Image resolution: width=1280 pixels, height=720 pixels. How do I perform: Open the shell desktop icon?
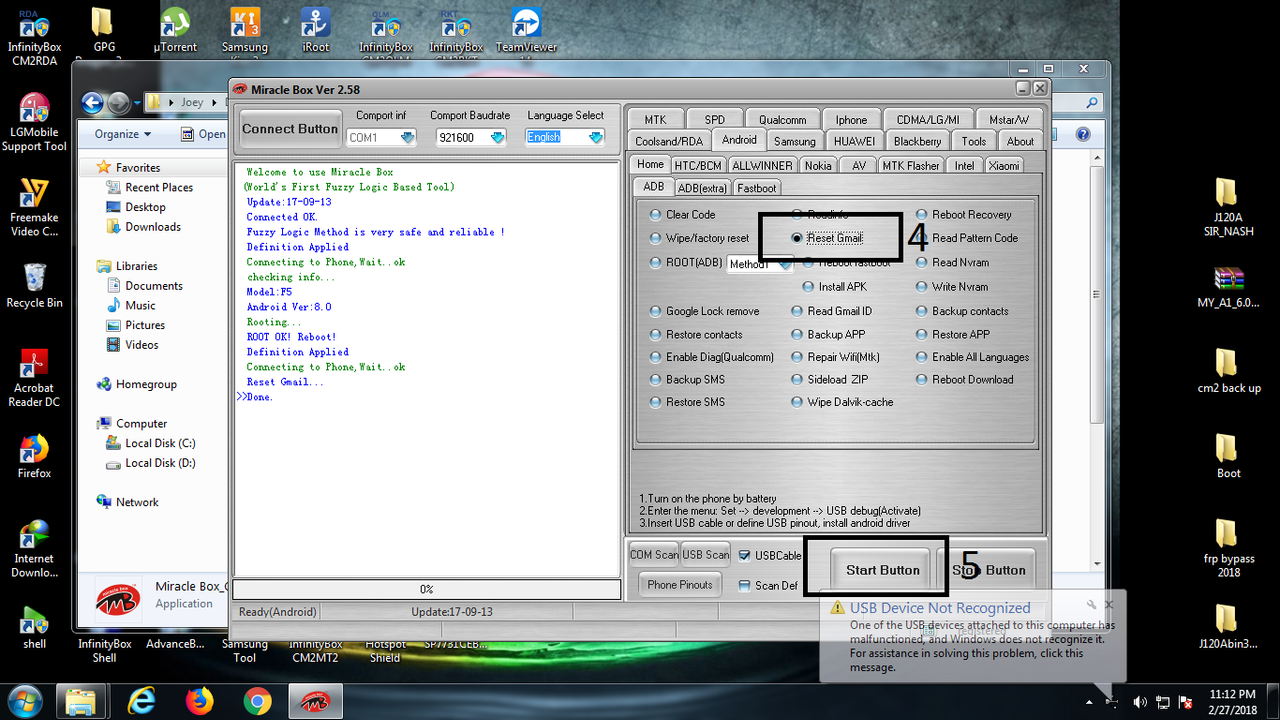pos(34,628)
